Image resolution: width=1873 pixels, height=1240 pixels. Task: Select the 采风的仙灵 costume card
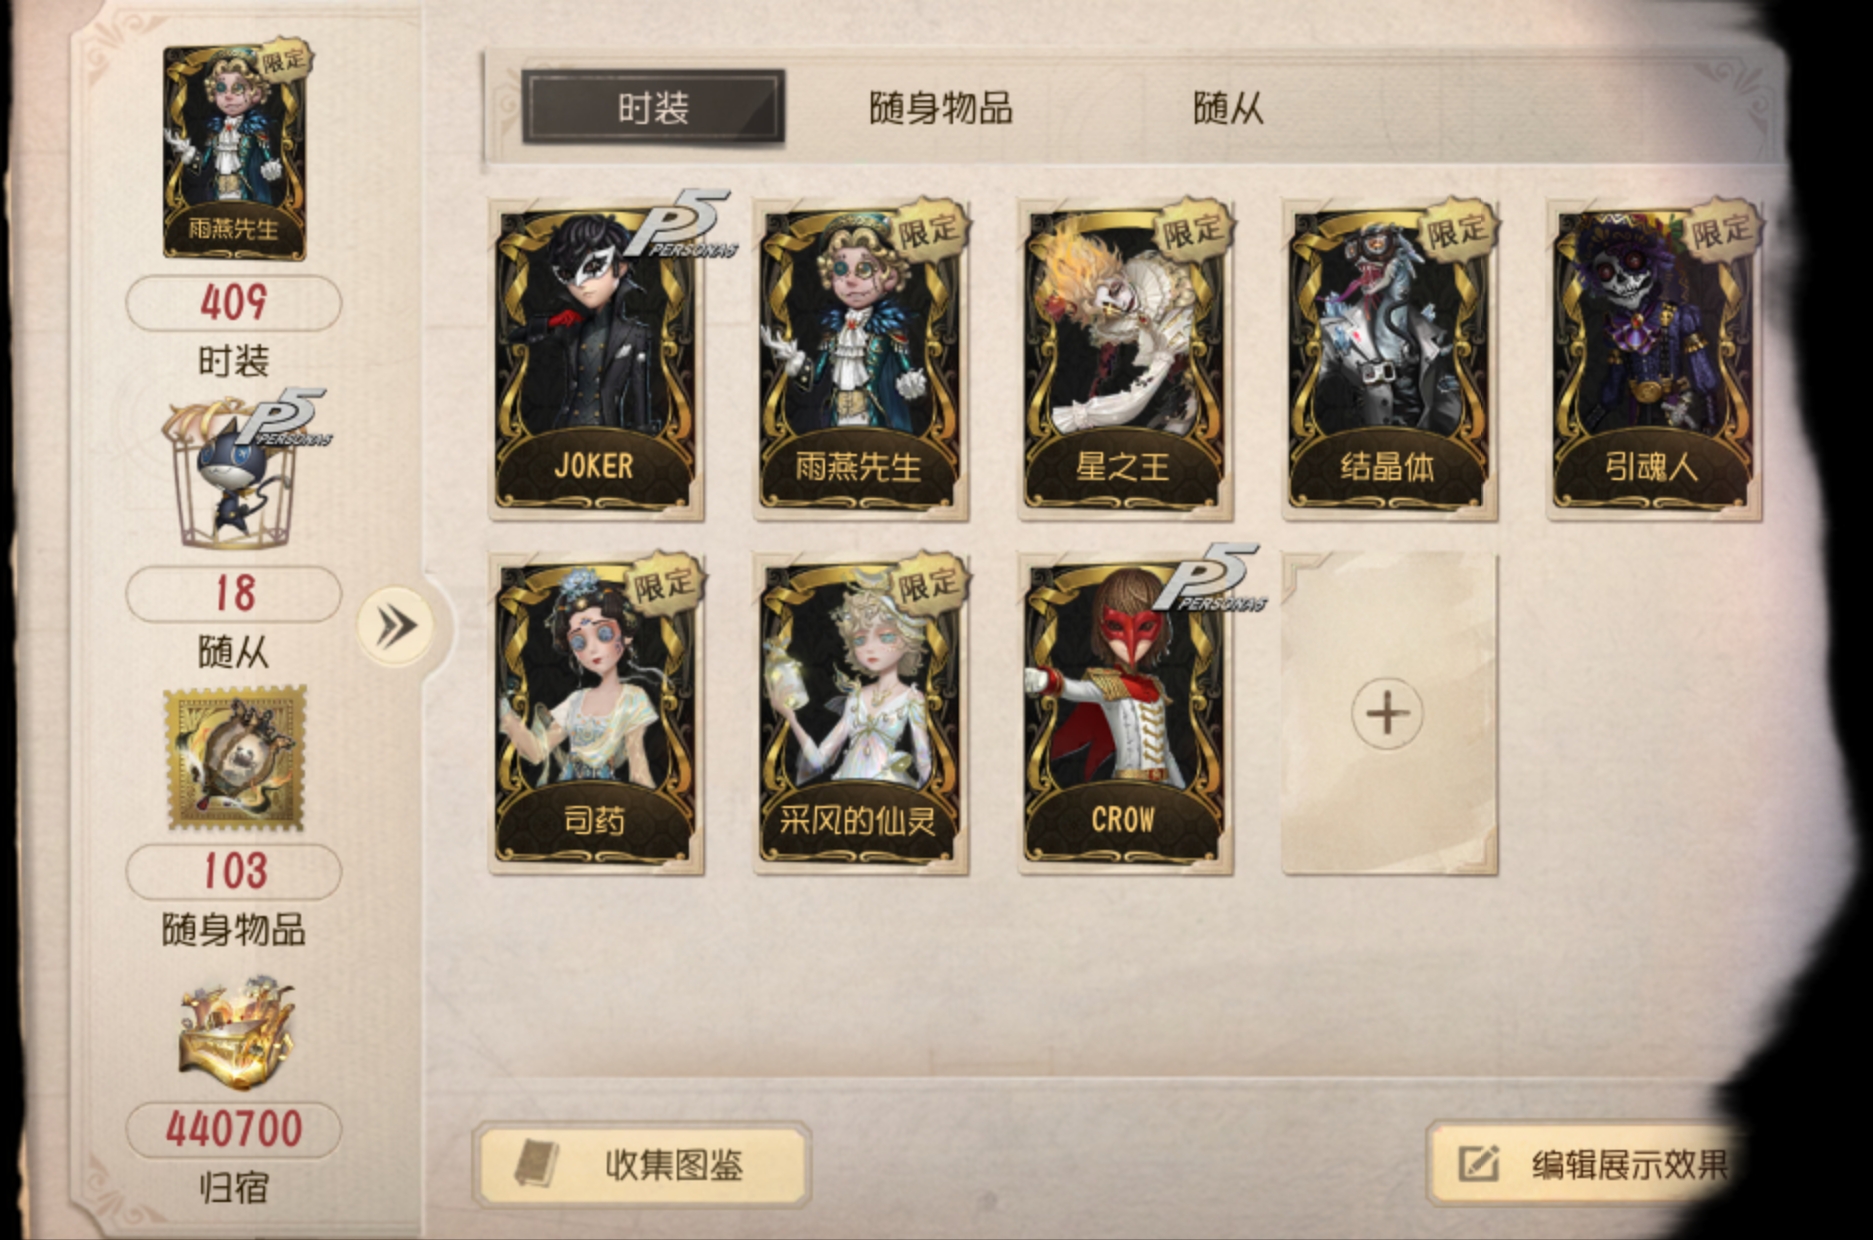[x=861, y=714]
